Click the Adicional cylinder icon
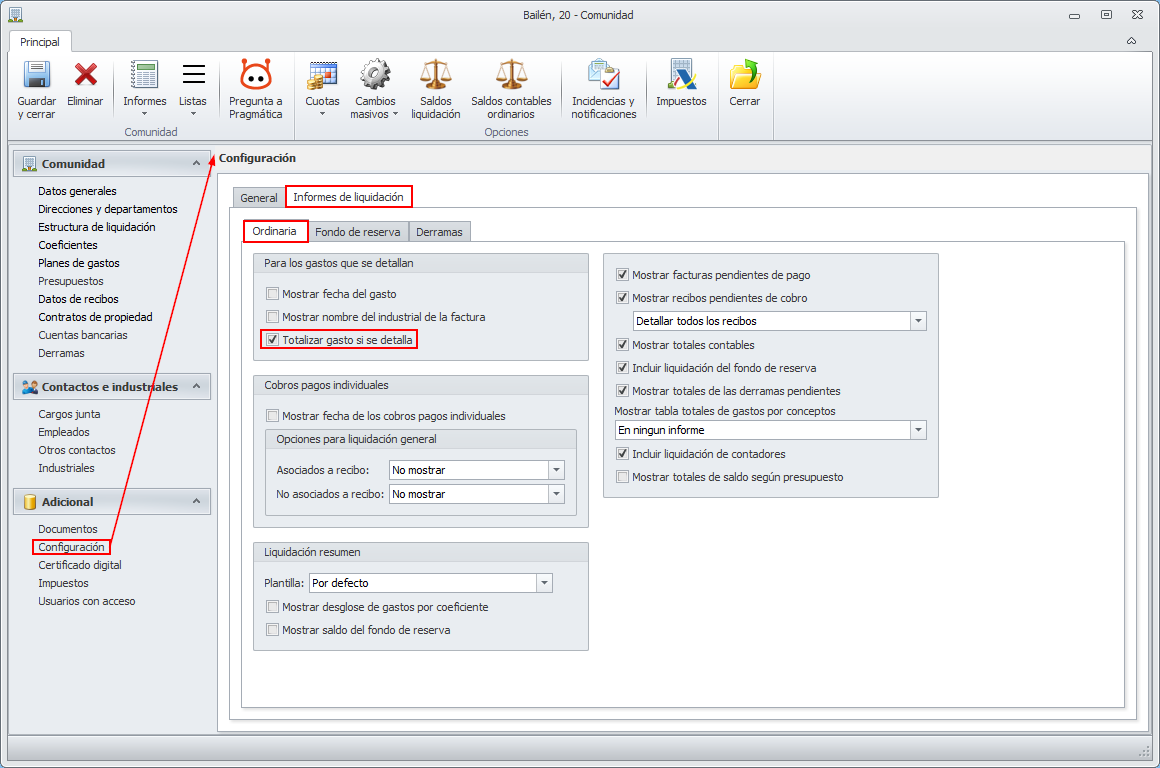This screenshot has height=768, width=1160. click(30, 502)
